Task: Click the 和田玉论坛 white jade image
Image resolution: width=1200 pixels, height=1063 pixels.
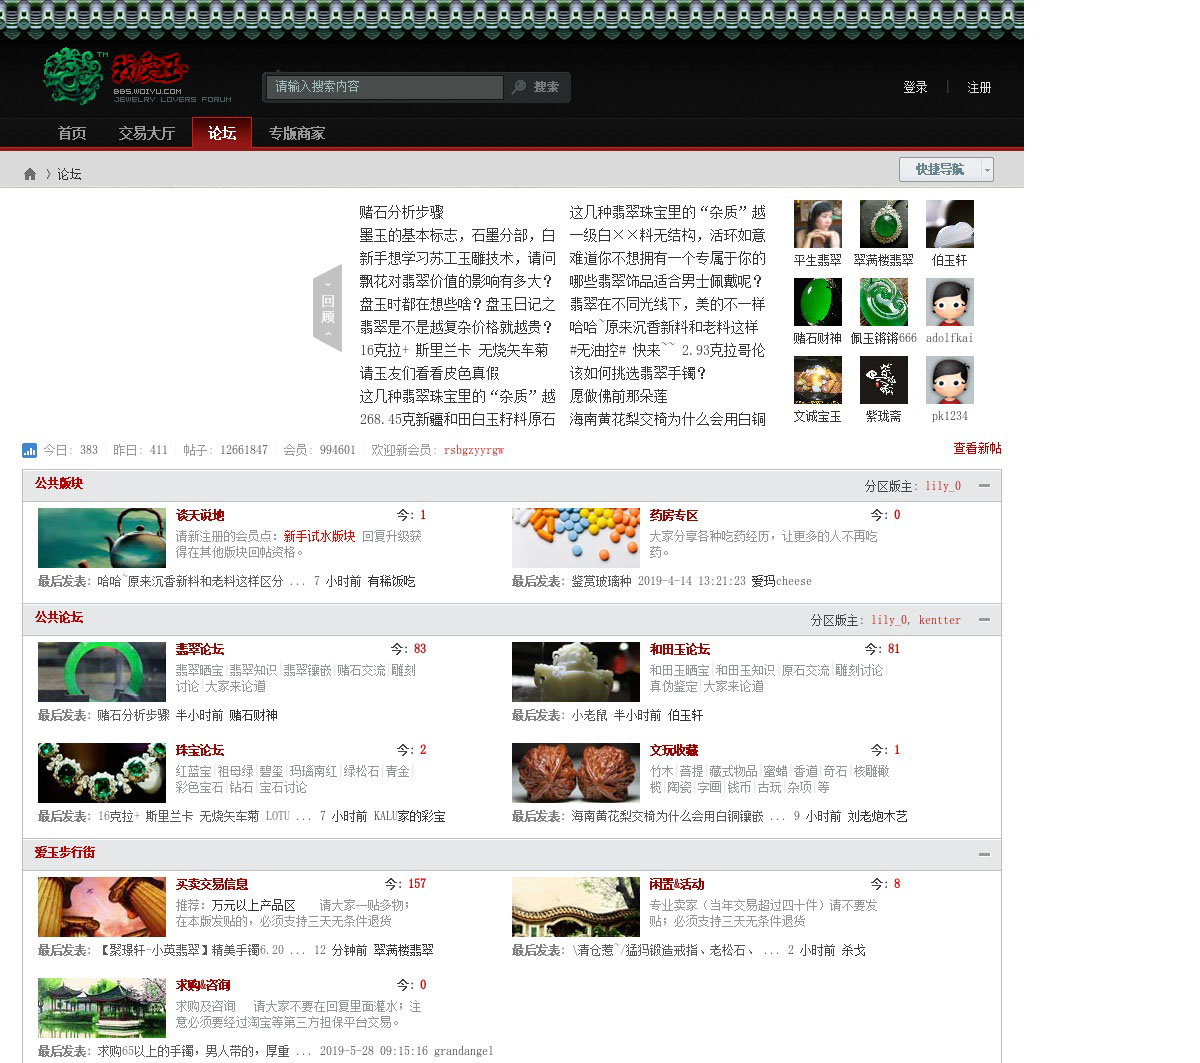Action: [x=576, y=672]
